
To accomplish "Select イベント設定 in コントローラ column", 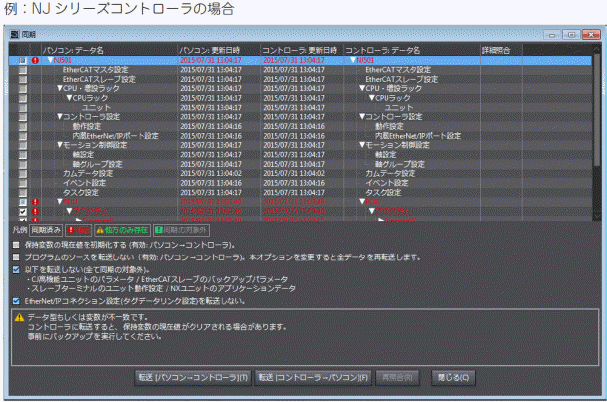I will [x=387, y=183].
